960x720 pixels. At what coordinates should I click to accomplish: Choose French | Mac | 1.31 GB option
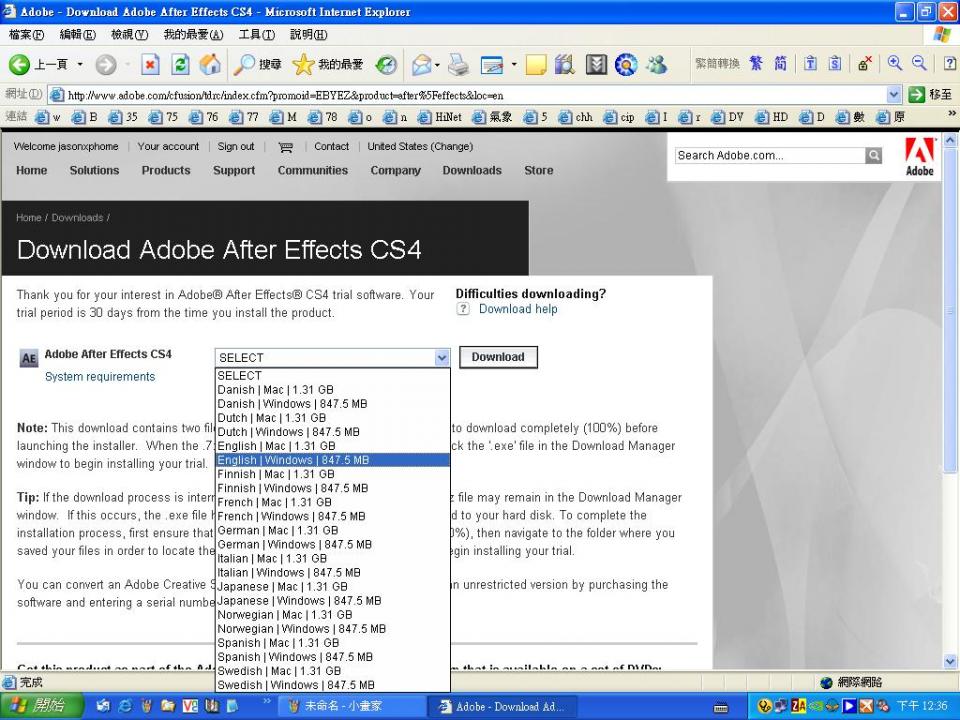pyautogui.click(x=333, y=502)
